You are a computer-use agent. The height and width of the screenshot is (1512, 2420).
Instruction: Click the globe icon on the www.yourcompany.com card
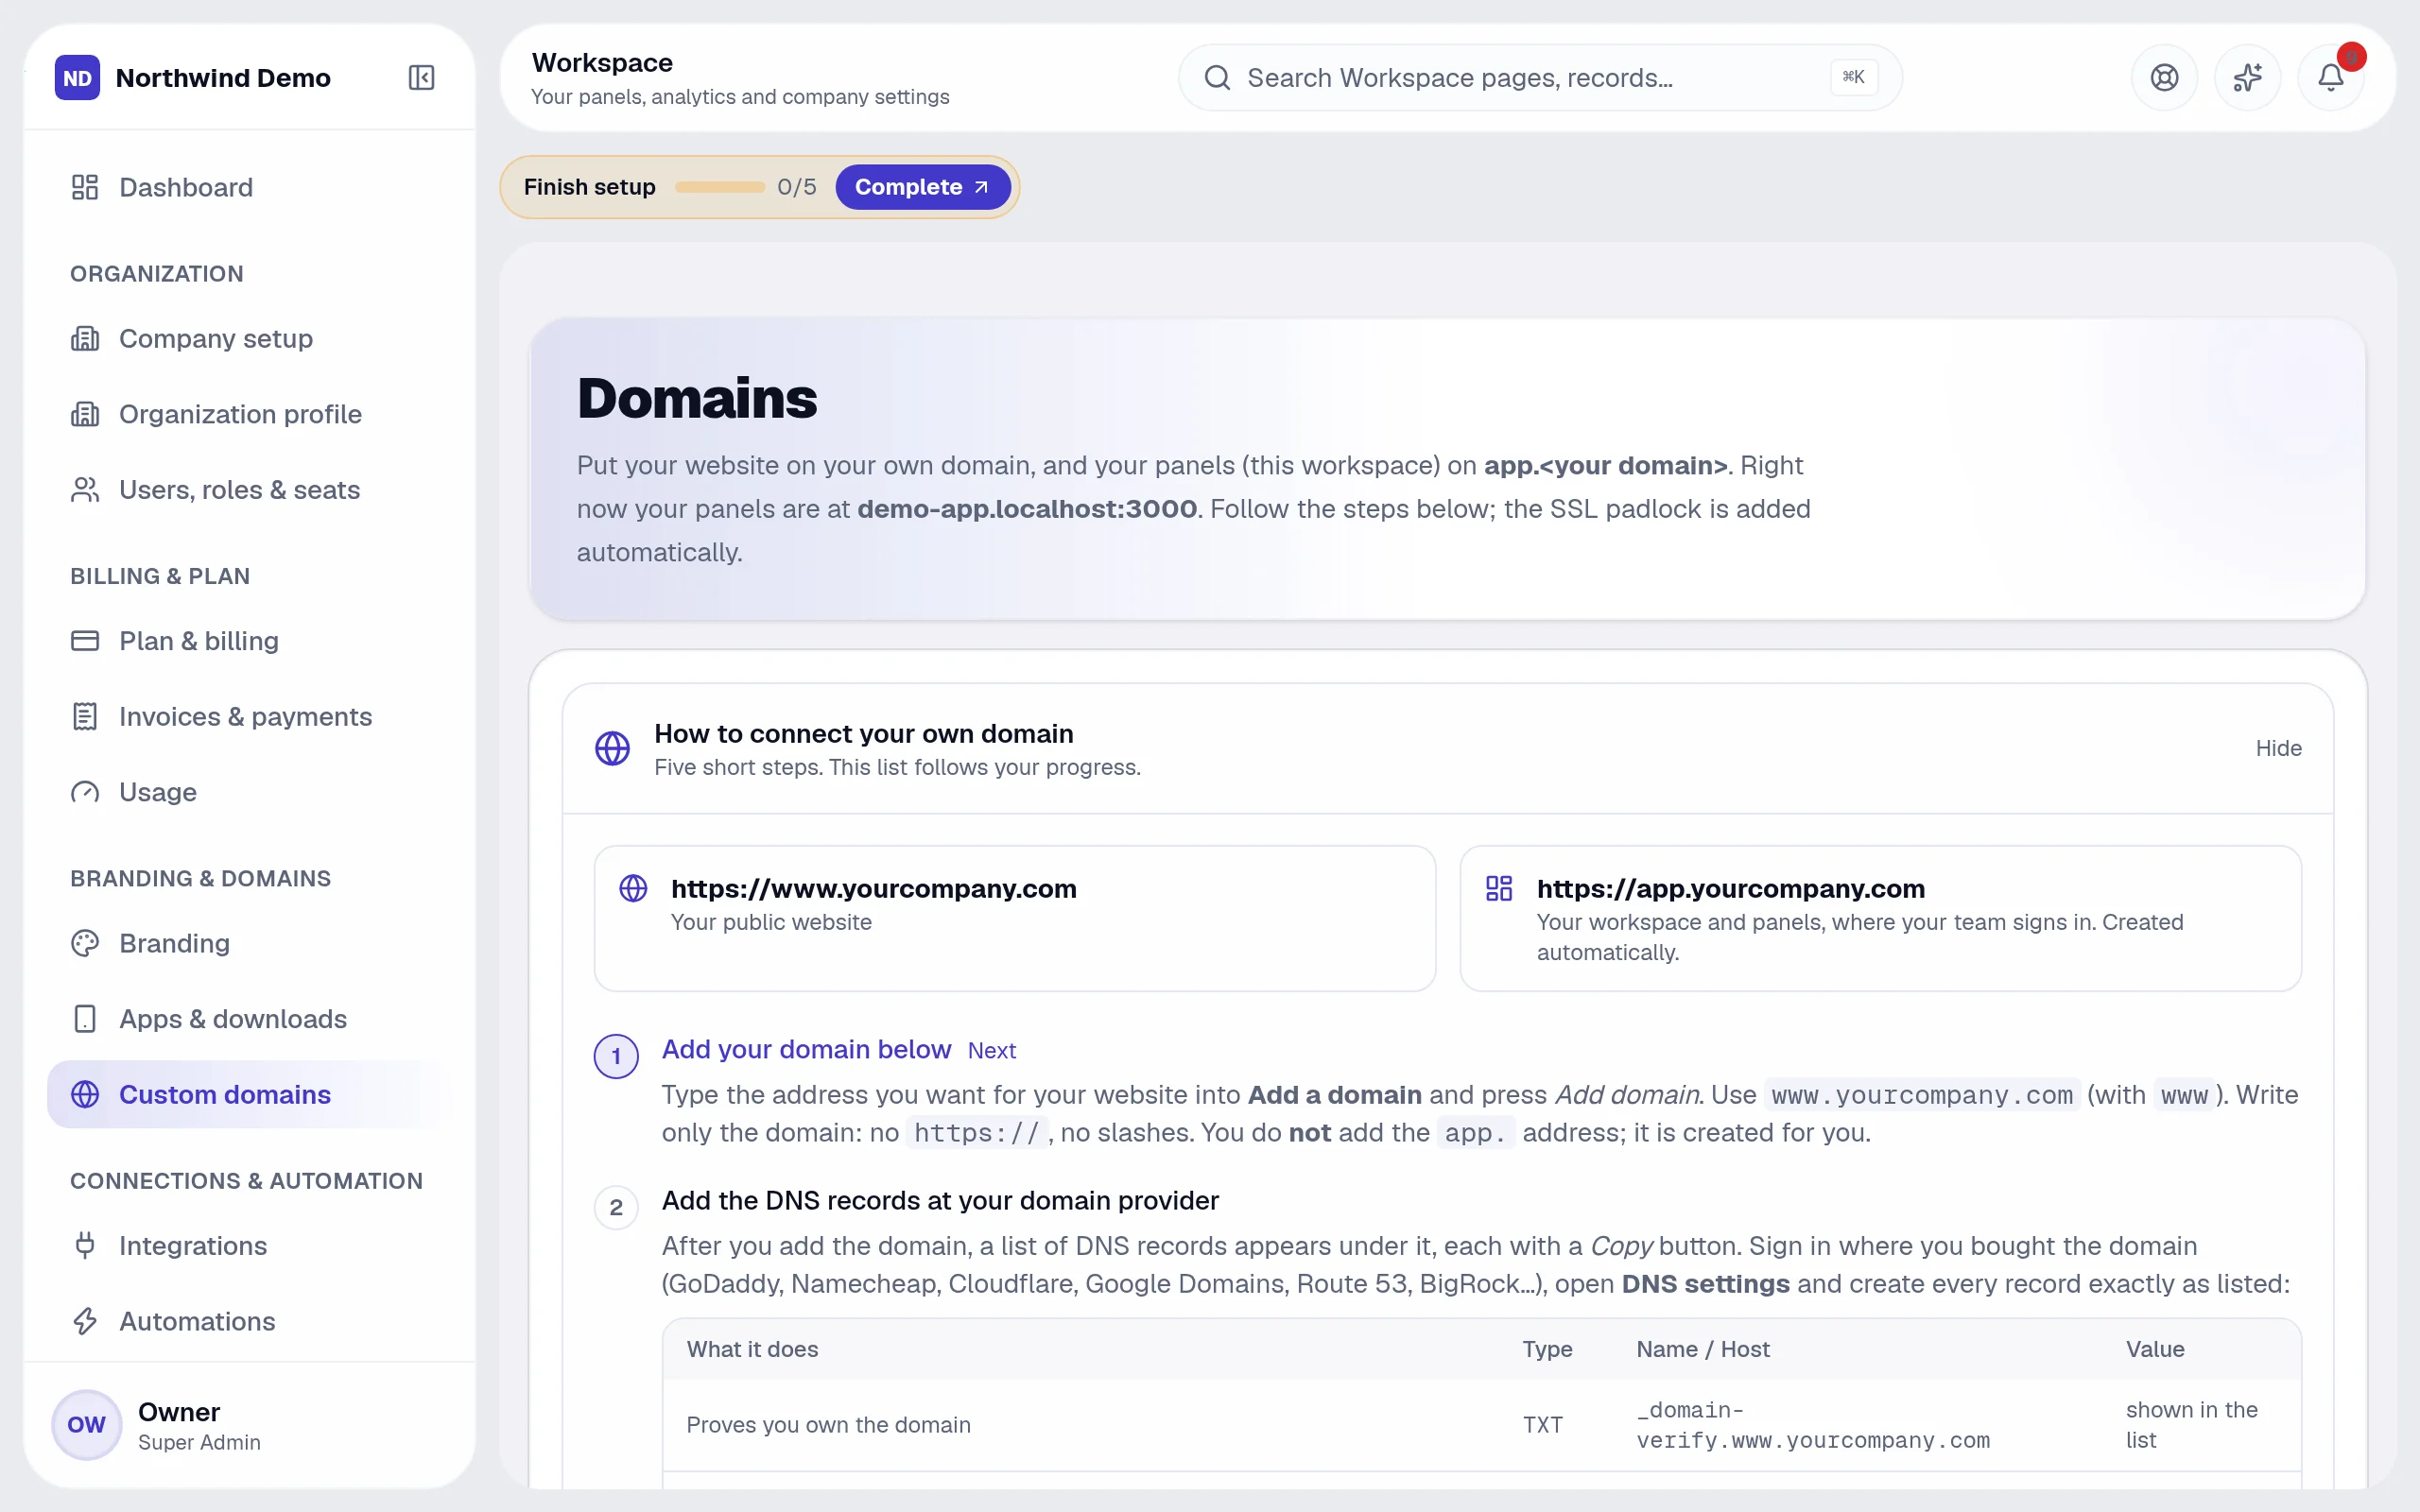click(633, 888)
